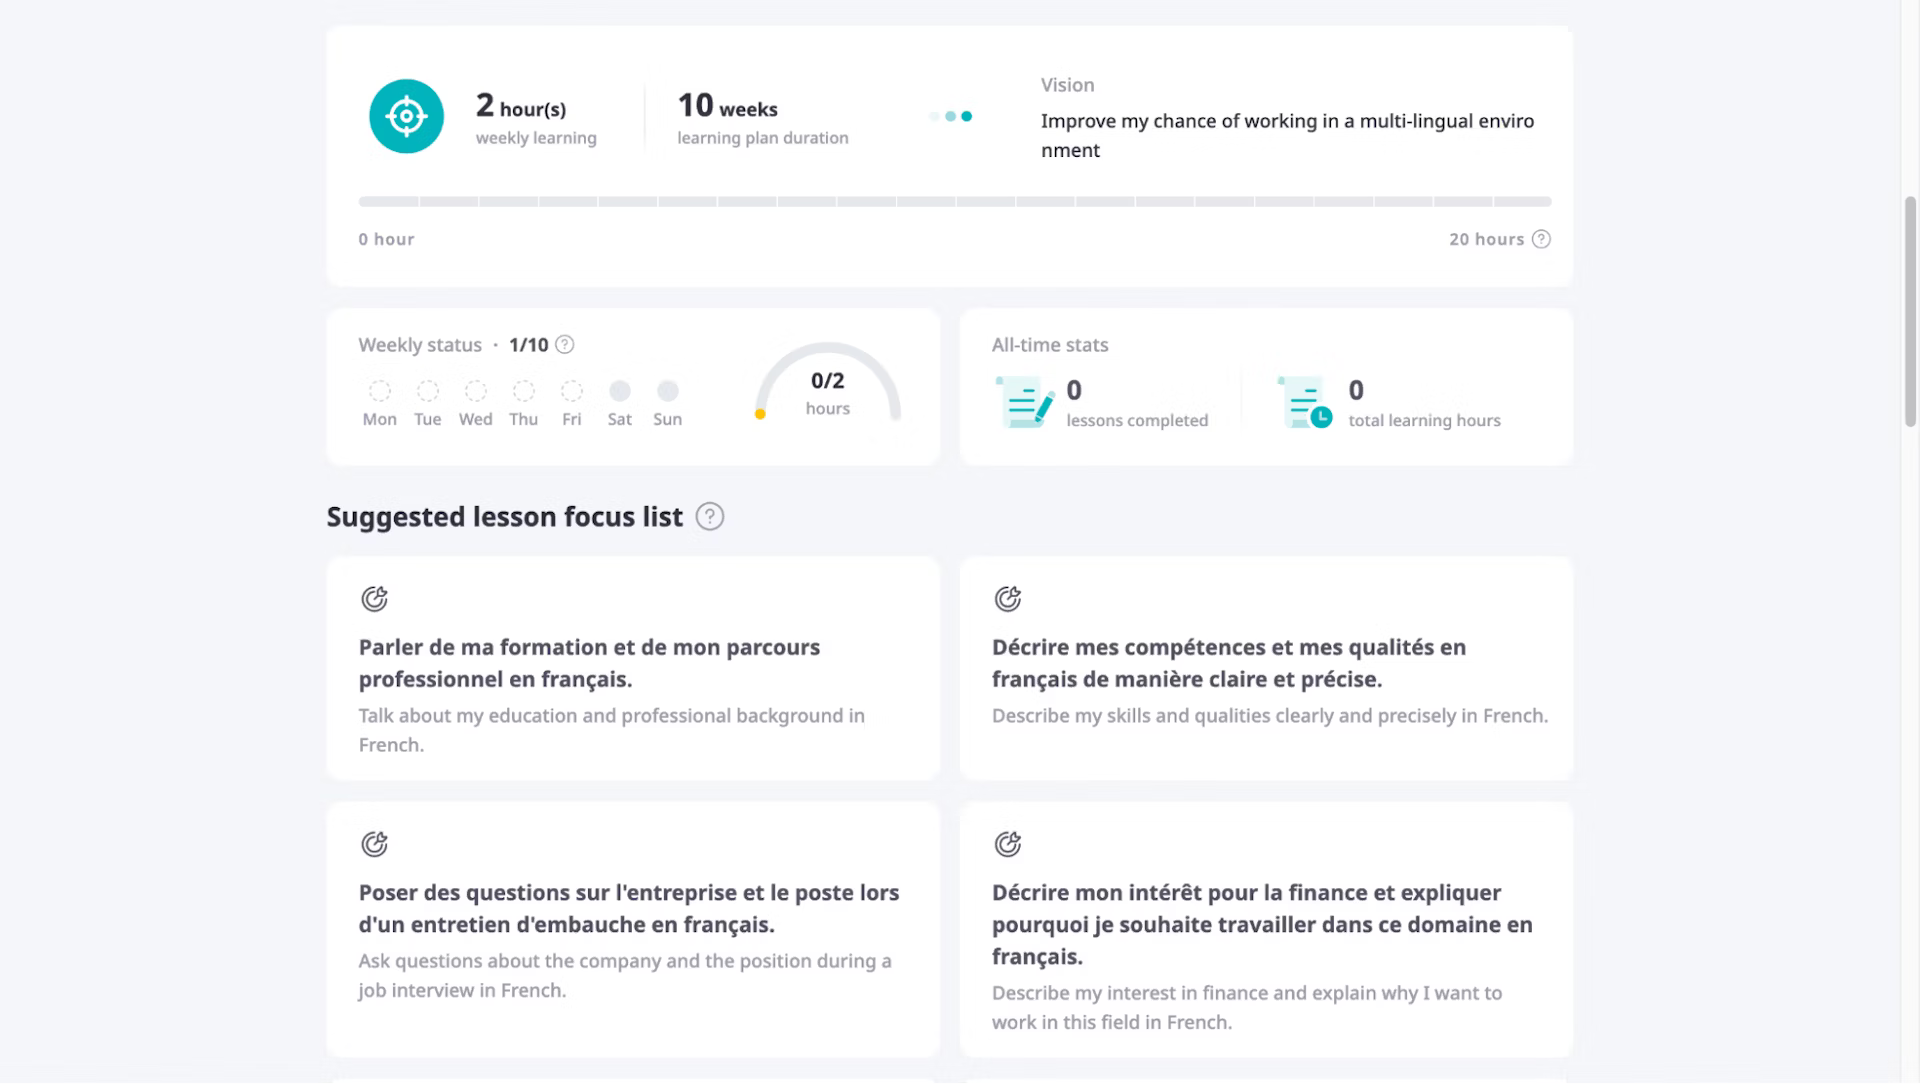This screenshot has width=1920, height=1084.
Task: Select the Saturday day circle
Action: (620, 391)
